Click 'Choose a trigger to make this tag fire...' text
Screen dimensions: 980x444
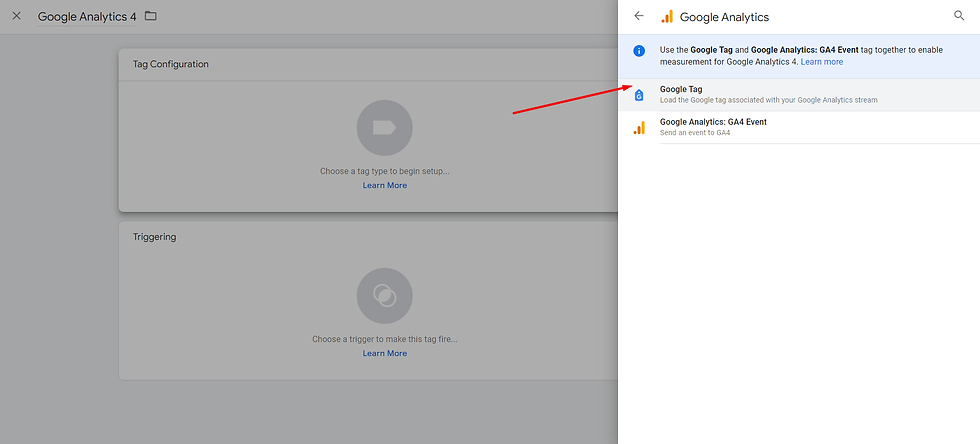click(384, 339)
